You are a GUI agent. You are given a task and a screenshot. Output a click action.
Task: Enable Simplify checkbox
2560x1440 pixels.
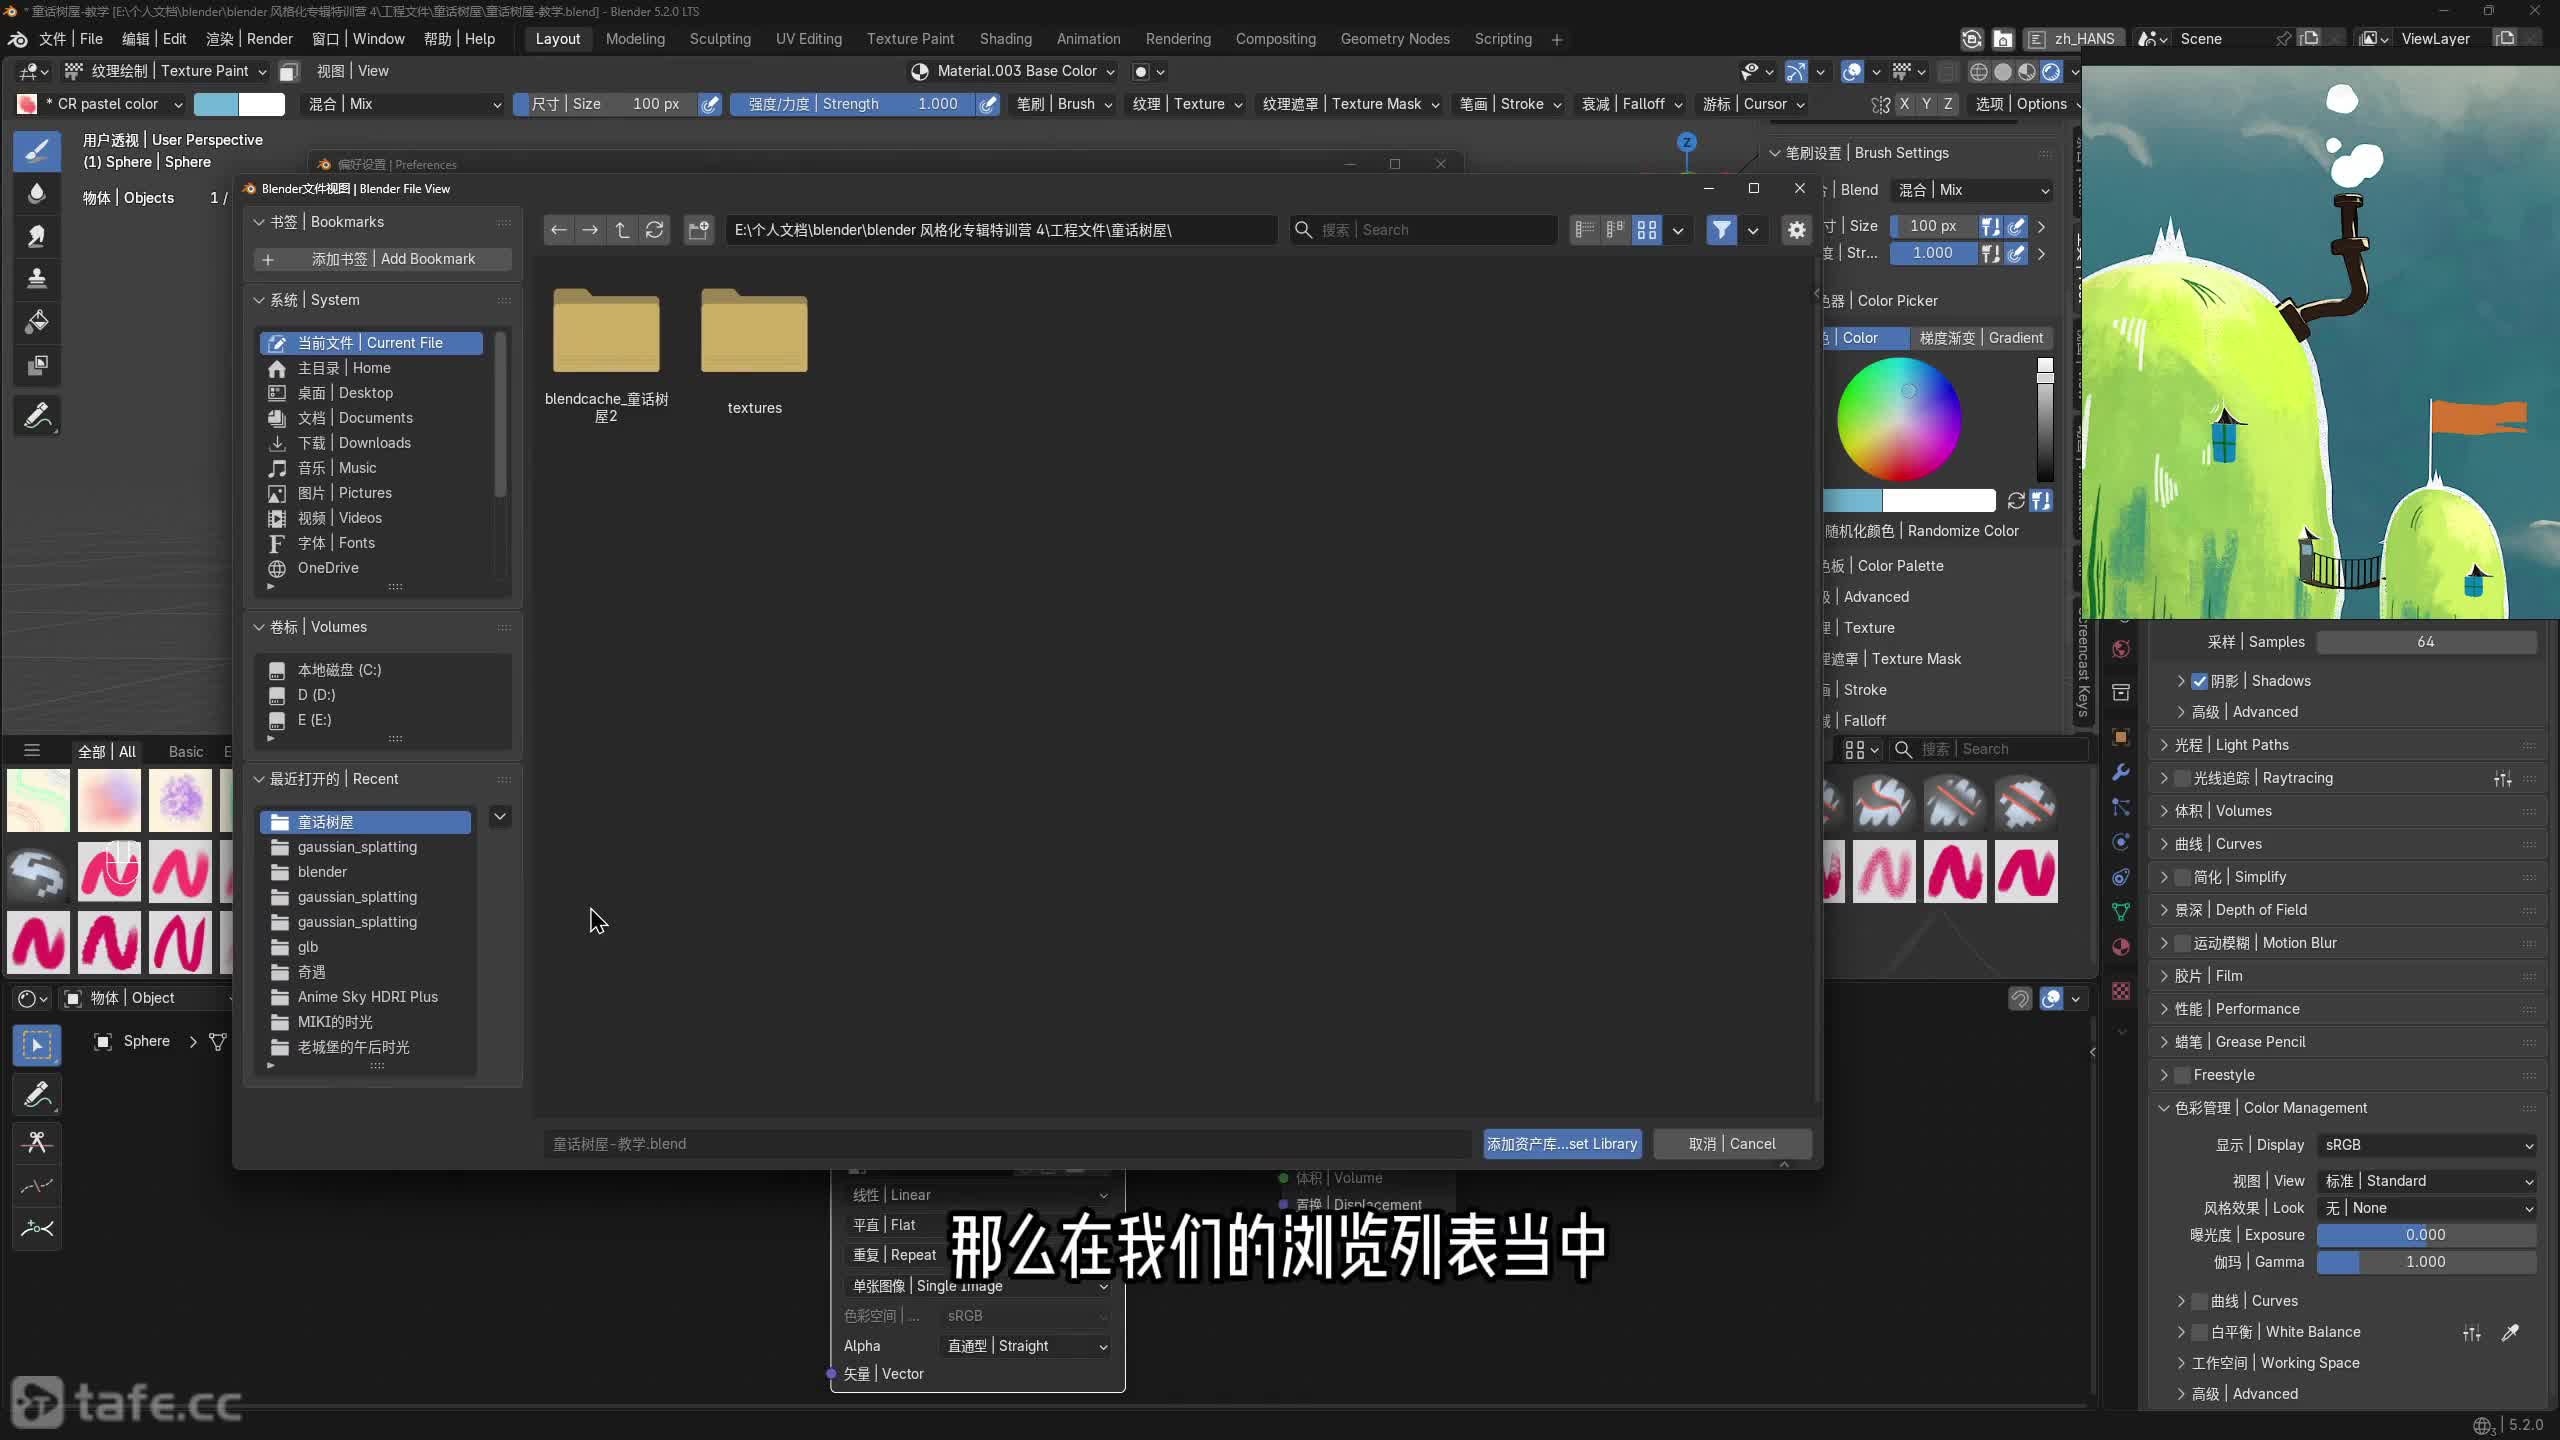[x=2183, y=877]
